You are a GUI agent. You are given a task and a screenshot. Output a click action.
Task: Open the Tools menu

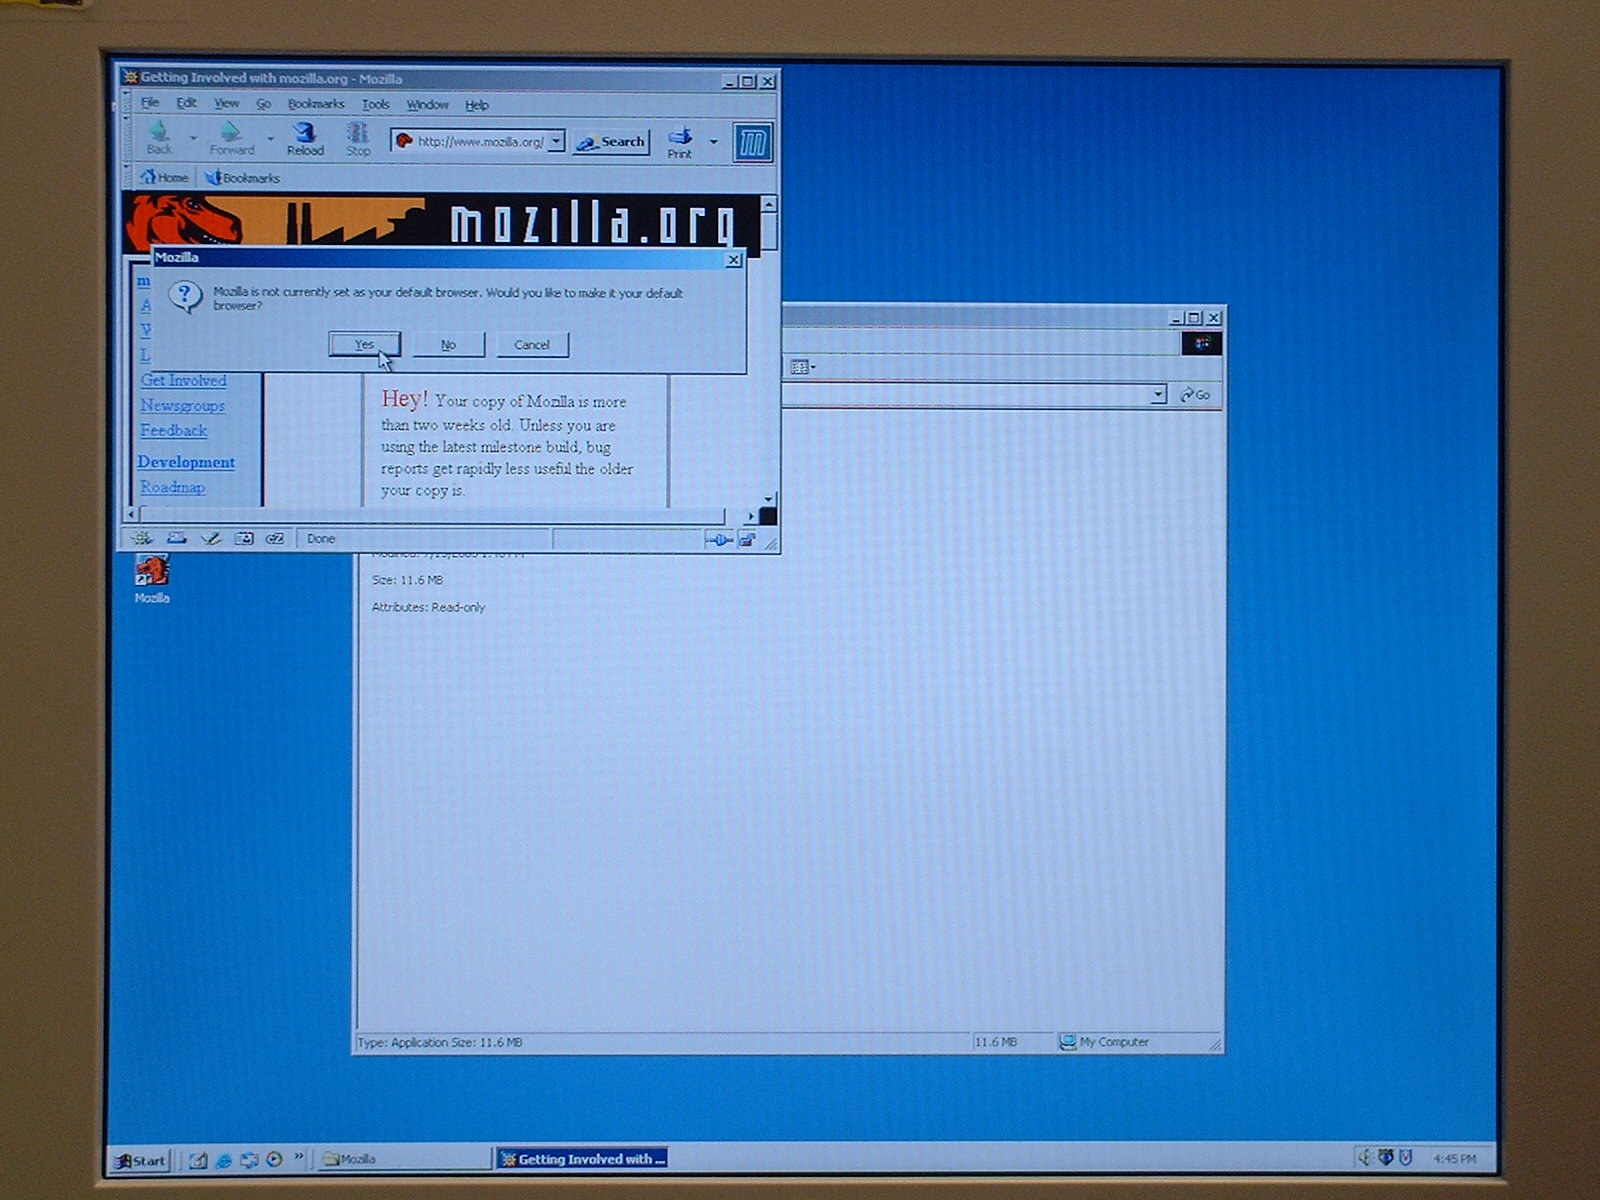pyautogui.click(x=375, y=104)
